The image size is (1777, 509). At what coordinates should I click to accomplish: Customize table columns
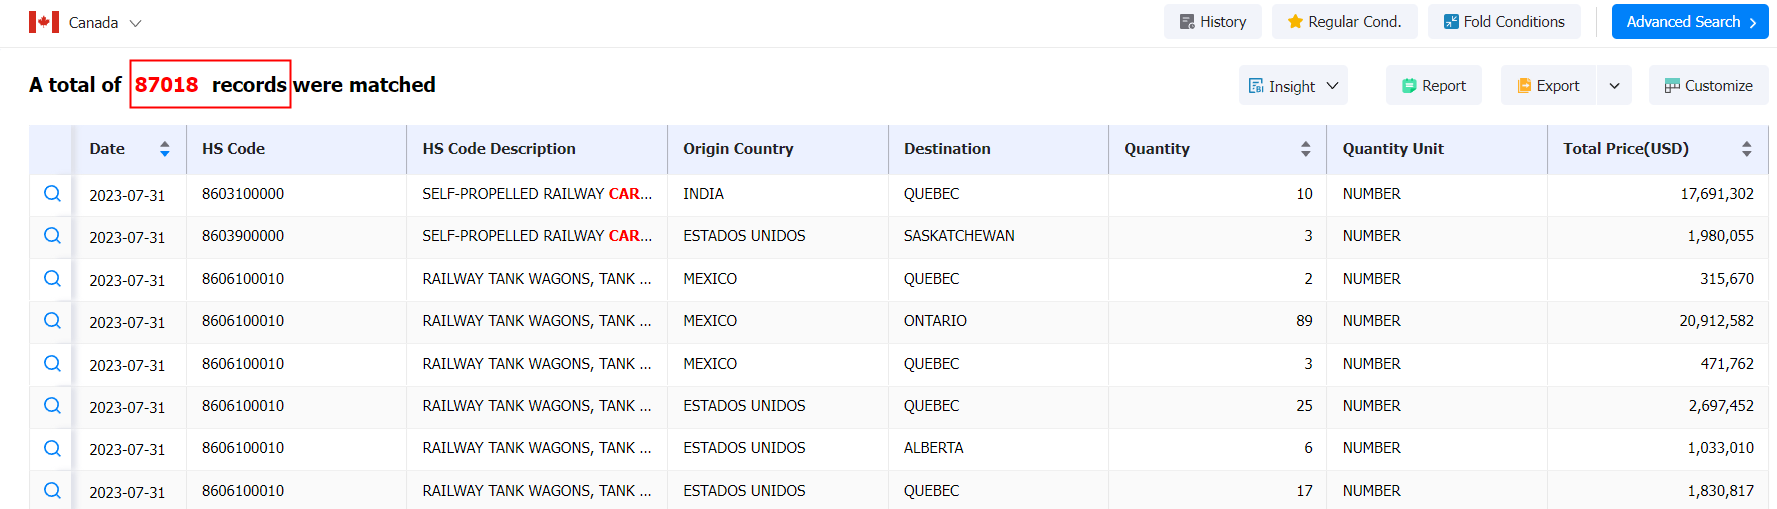(x=1708, y=86)
